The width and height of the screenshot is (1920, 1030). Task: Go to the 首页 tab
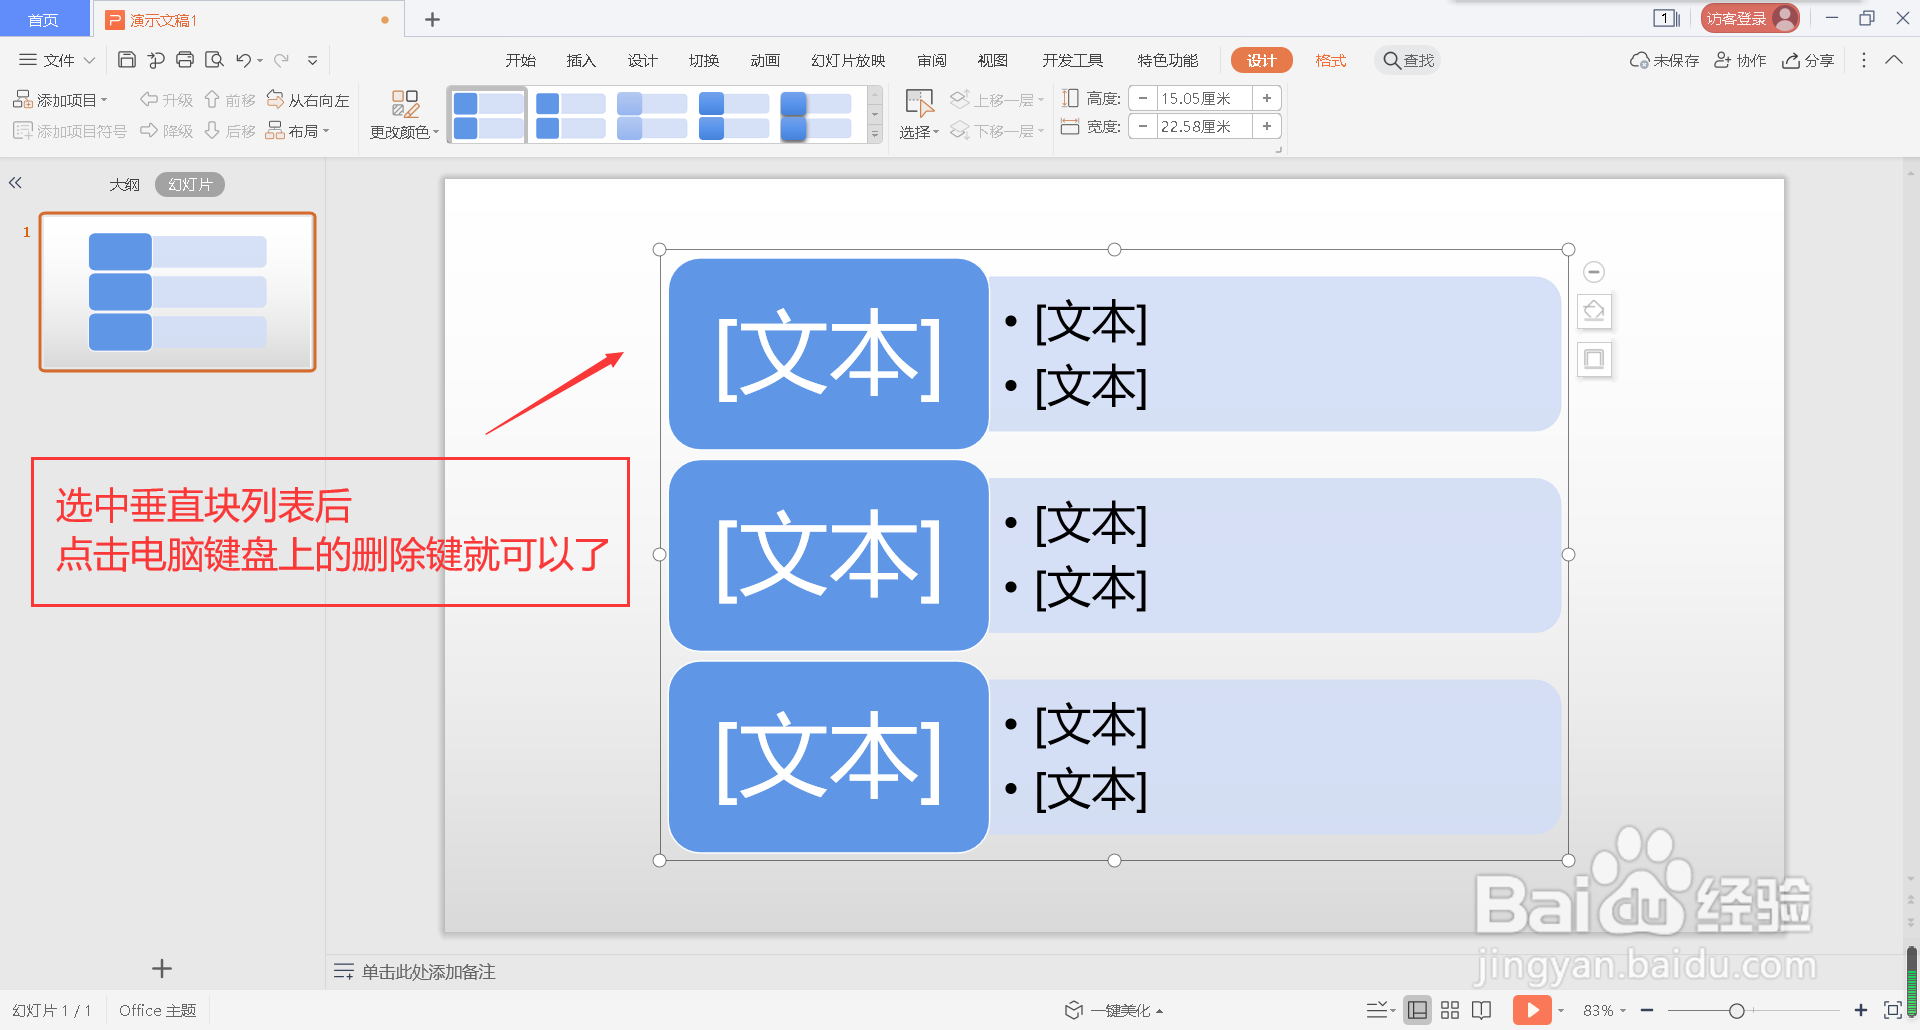pos(43,19)
